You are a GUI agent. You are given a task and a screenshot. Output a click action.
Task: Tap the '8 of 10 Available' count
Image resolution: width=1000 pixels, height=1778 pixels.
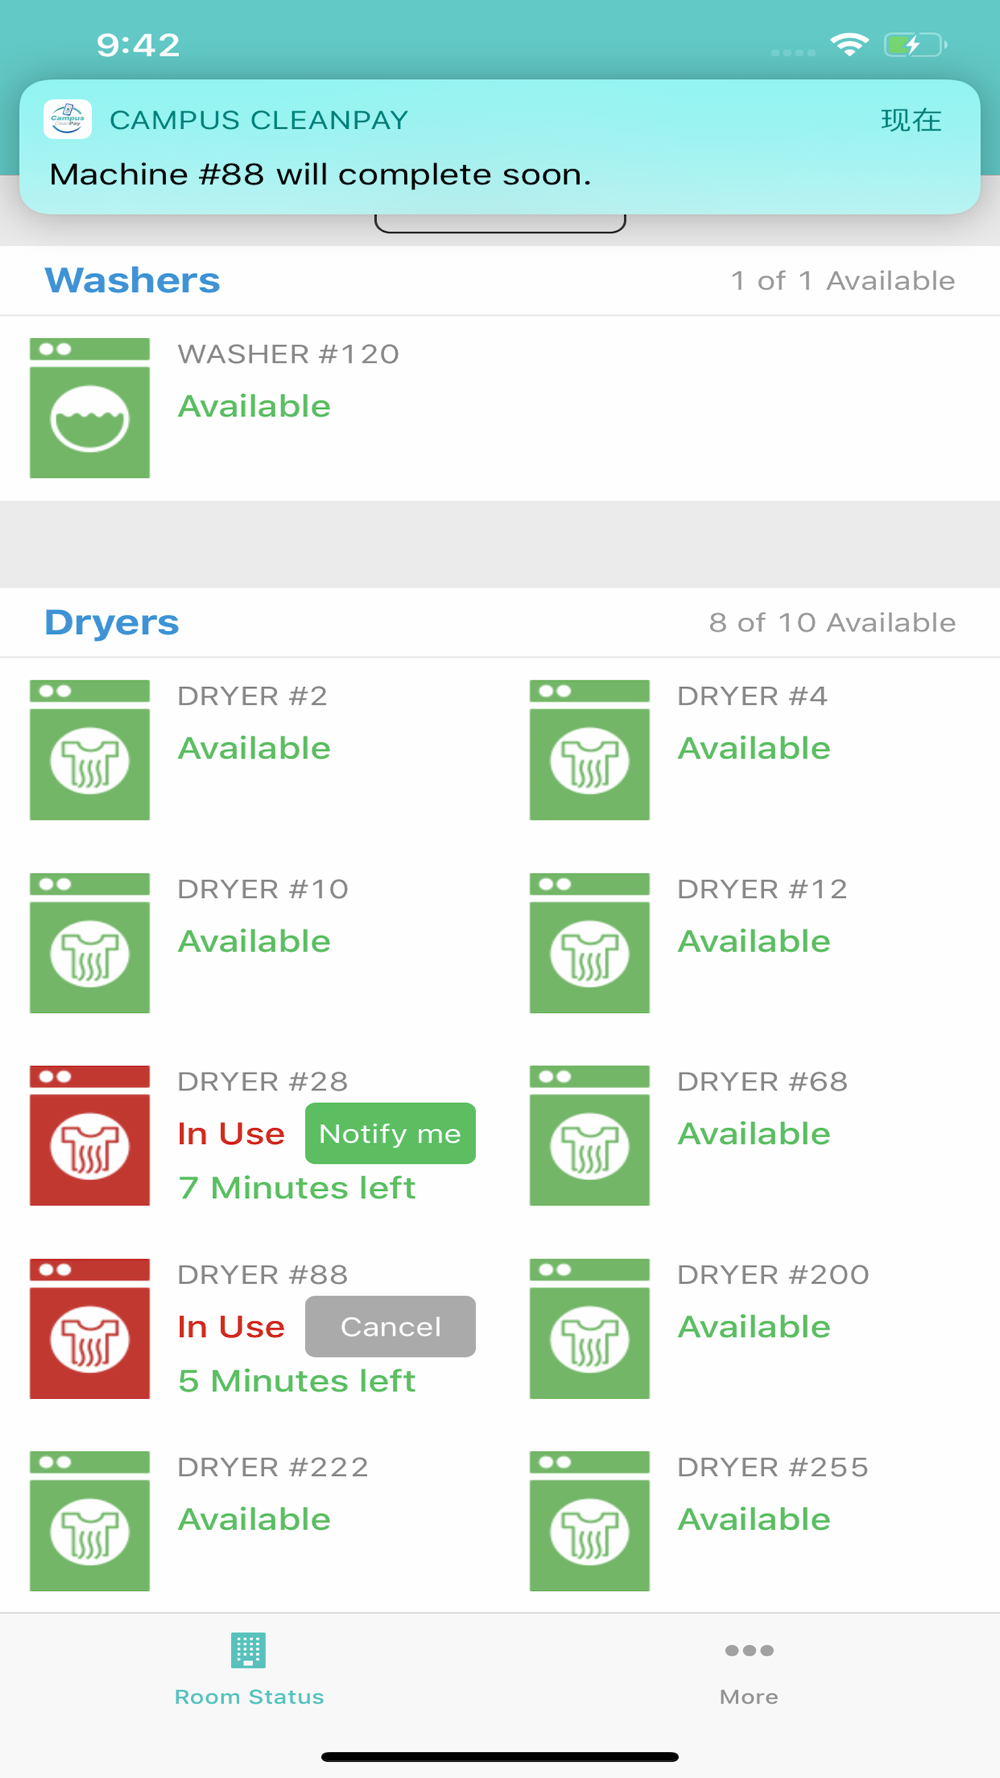pyautogui.click(x=833, y=623)
